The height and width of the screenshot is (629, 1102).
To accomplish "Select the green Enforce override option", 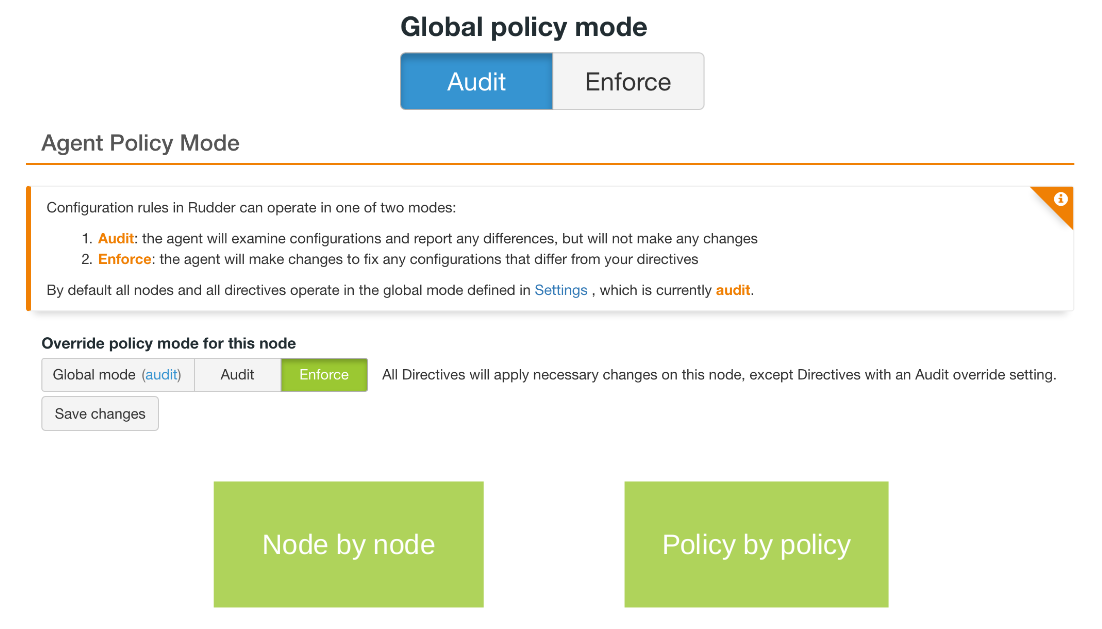I will [324, 375].
